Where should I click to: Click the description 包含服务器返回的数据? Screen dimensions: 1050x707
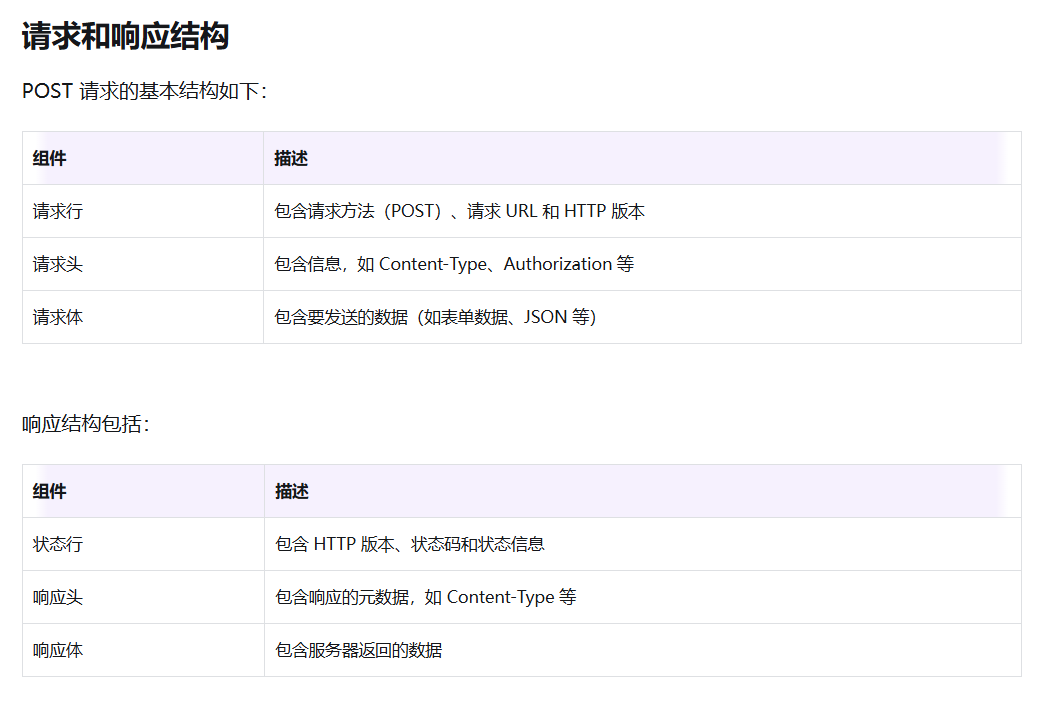pyautogui.click(x=358, y=650)
